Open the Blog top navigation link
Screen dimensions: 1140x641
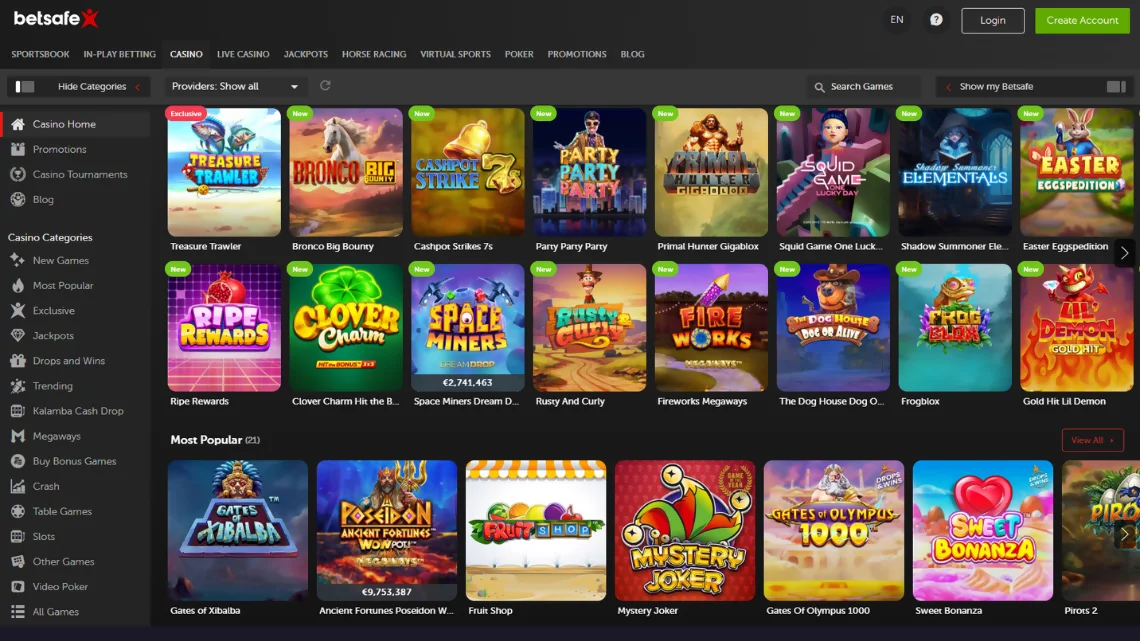click(632, 55)
